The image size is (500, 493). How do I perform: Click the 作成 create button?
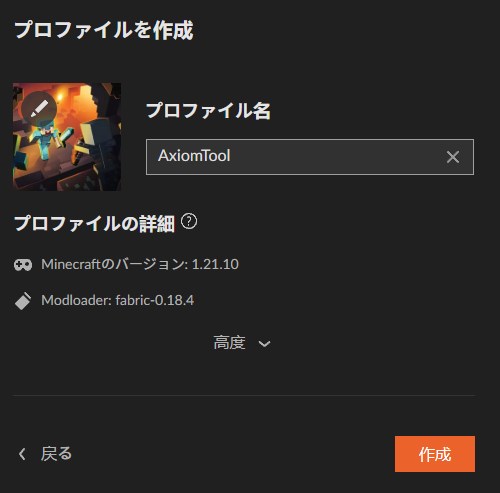435,454
